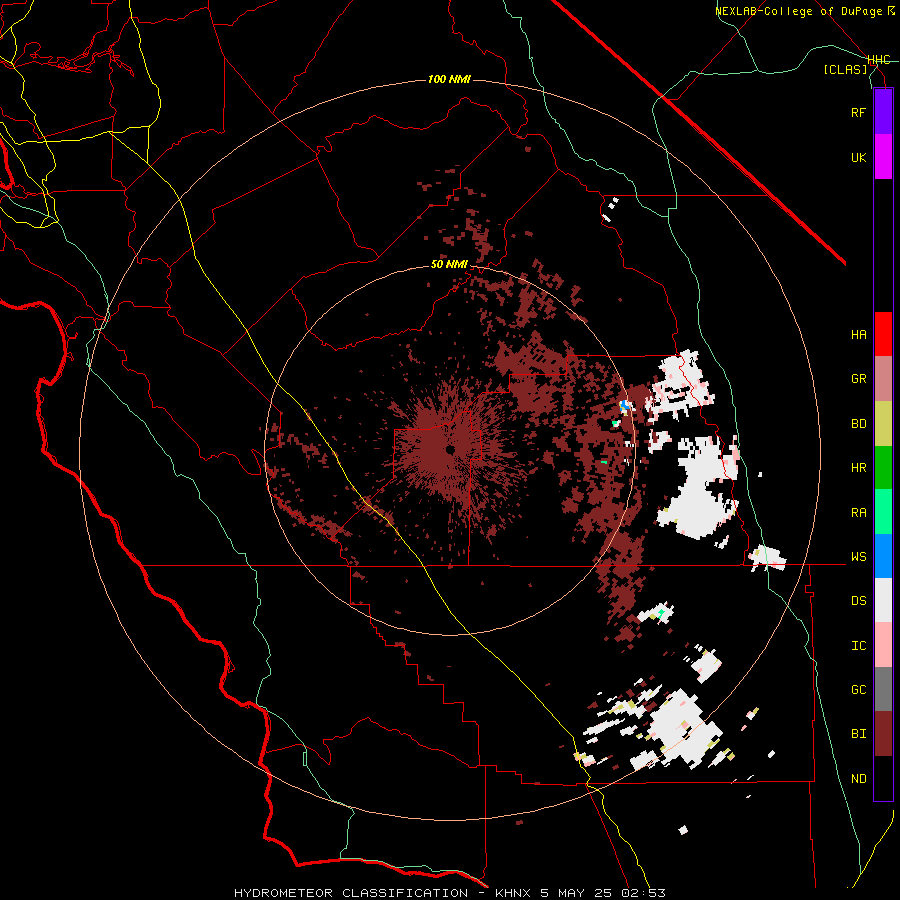
Task: Select the GC gray legend swatch
Action: pos(883,689)
